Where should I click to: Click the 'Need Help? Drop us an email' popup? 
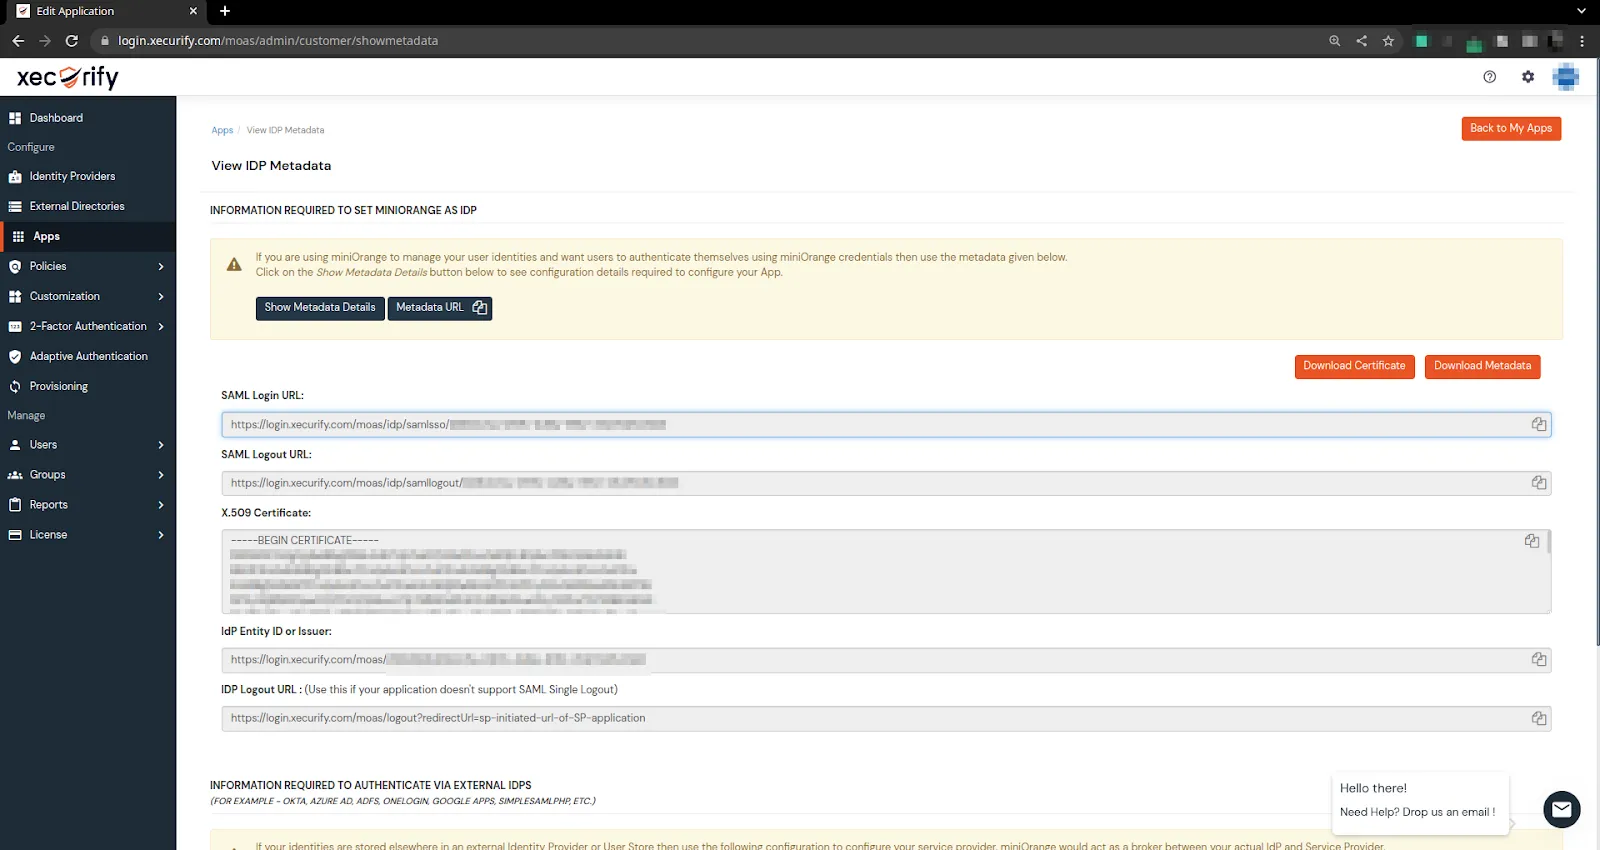point(1420,802)
